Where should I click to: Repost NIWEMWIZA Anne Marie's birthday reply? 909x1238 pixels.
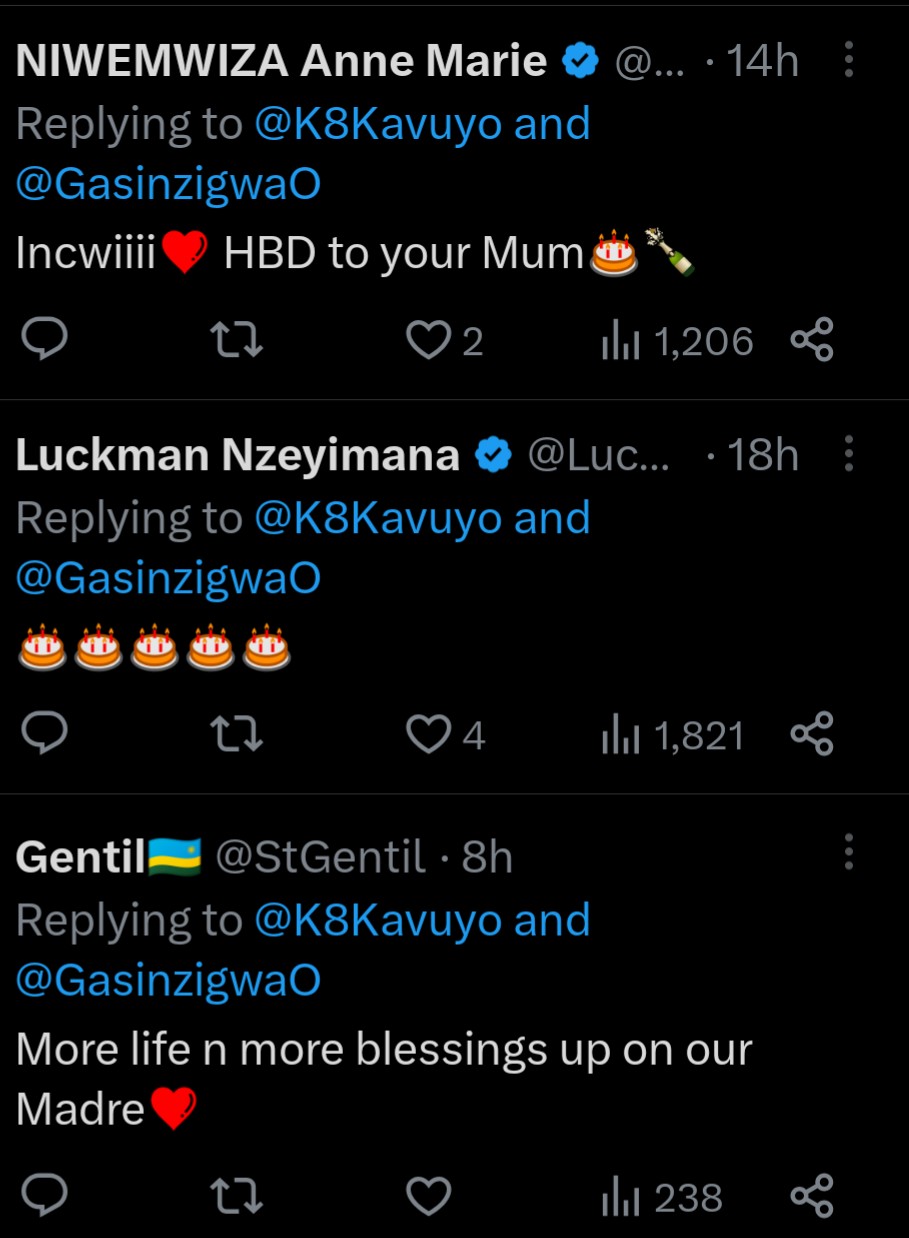[240, 341]
